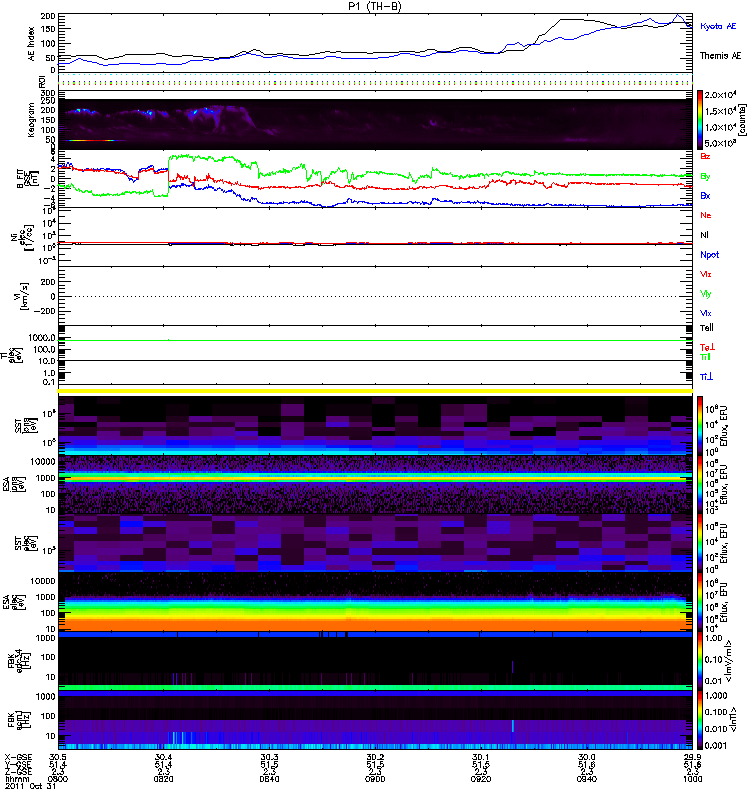This screenshot has height=800, width=750.
Task: Click the blue Bx legend label
Action: pyautogui.click(x=706, y=196)
